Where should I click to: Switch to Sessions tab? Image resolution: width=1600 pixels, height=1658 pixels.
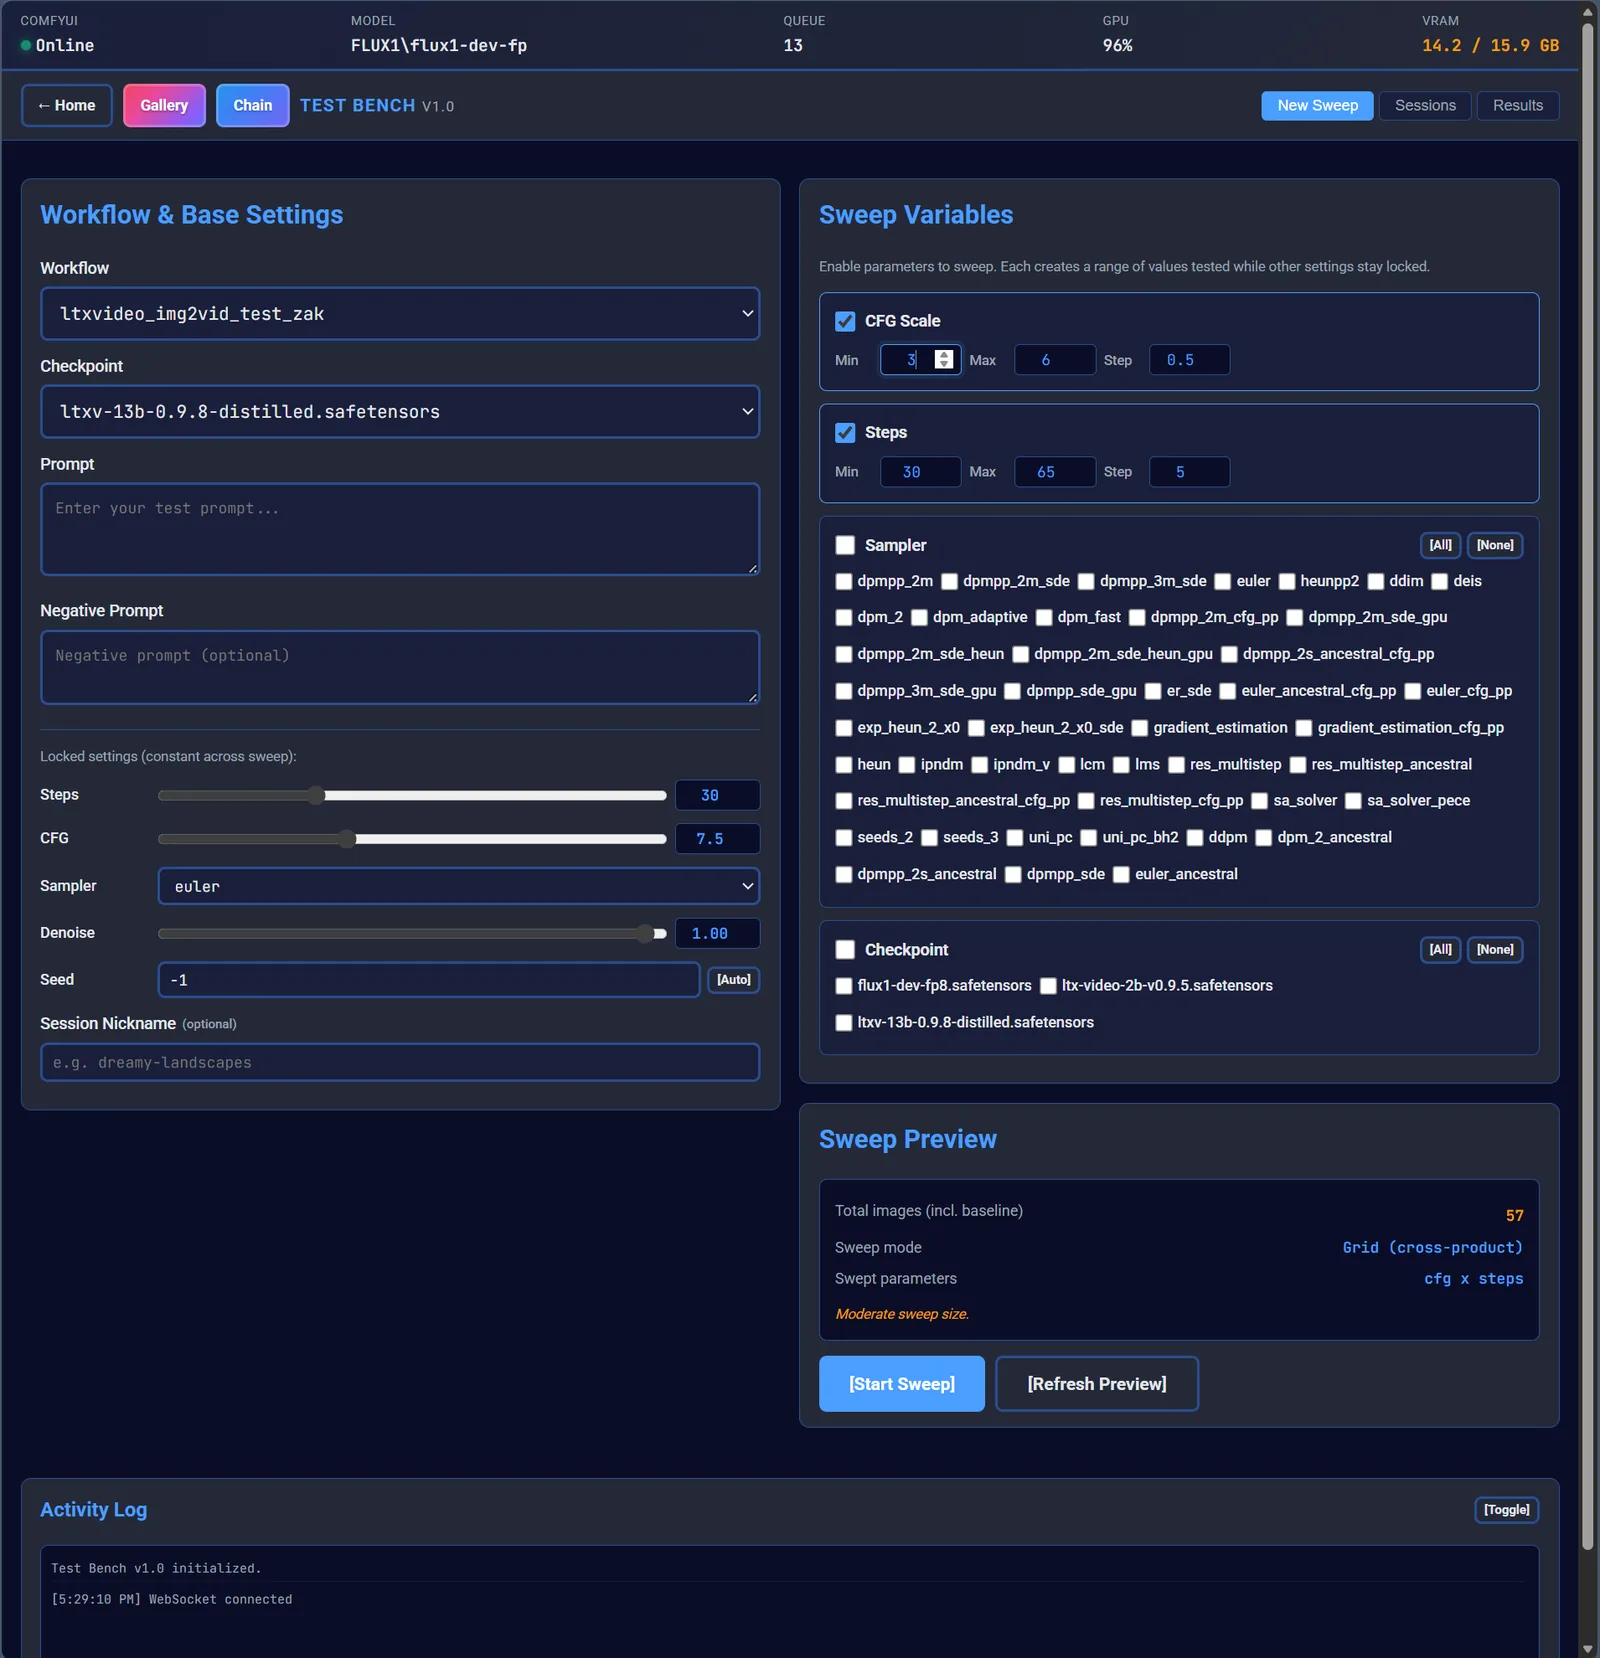(1425, 105)
